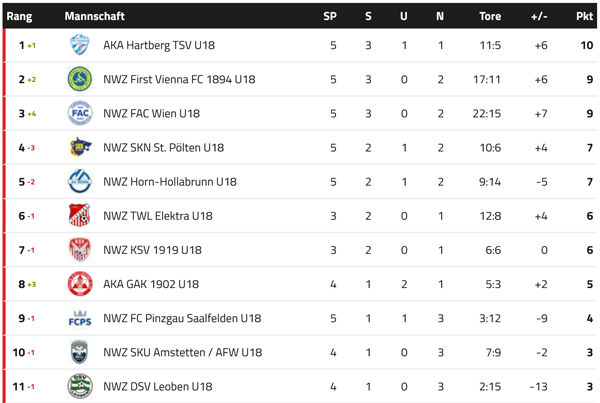Click the AKA GAK 1902 U18 logo
The height and width of the screenshot is (403, 600).
(x=80, y=284)
